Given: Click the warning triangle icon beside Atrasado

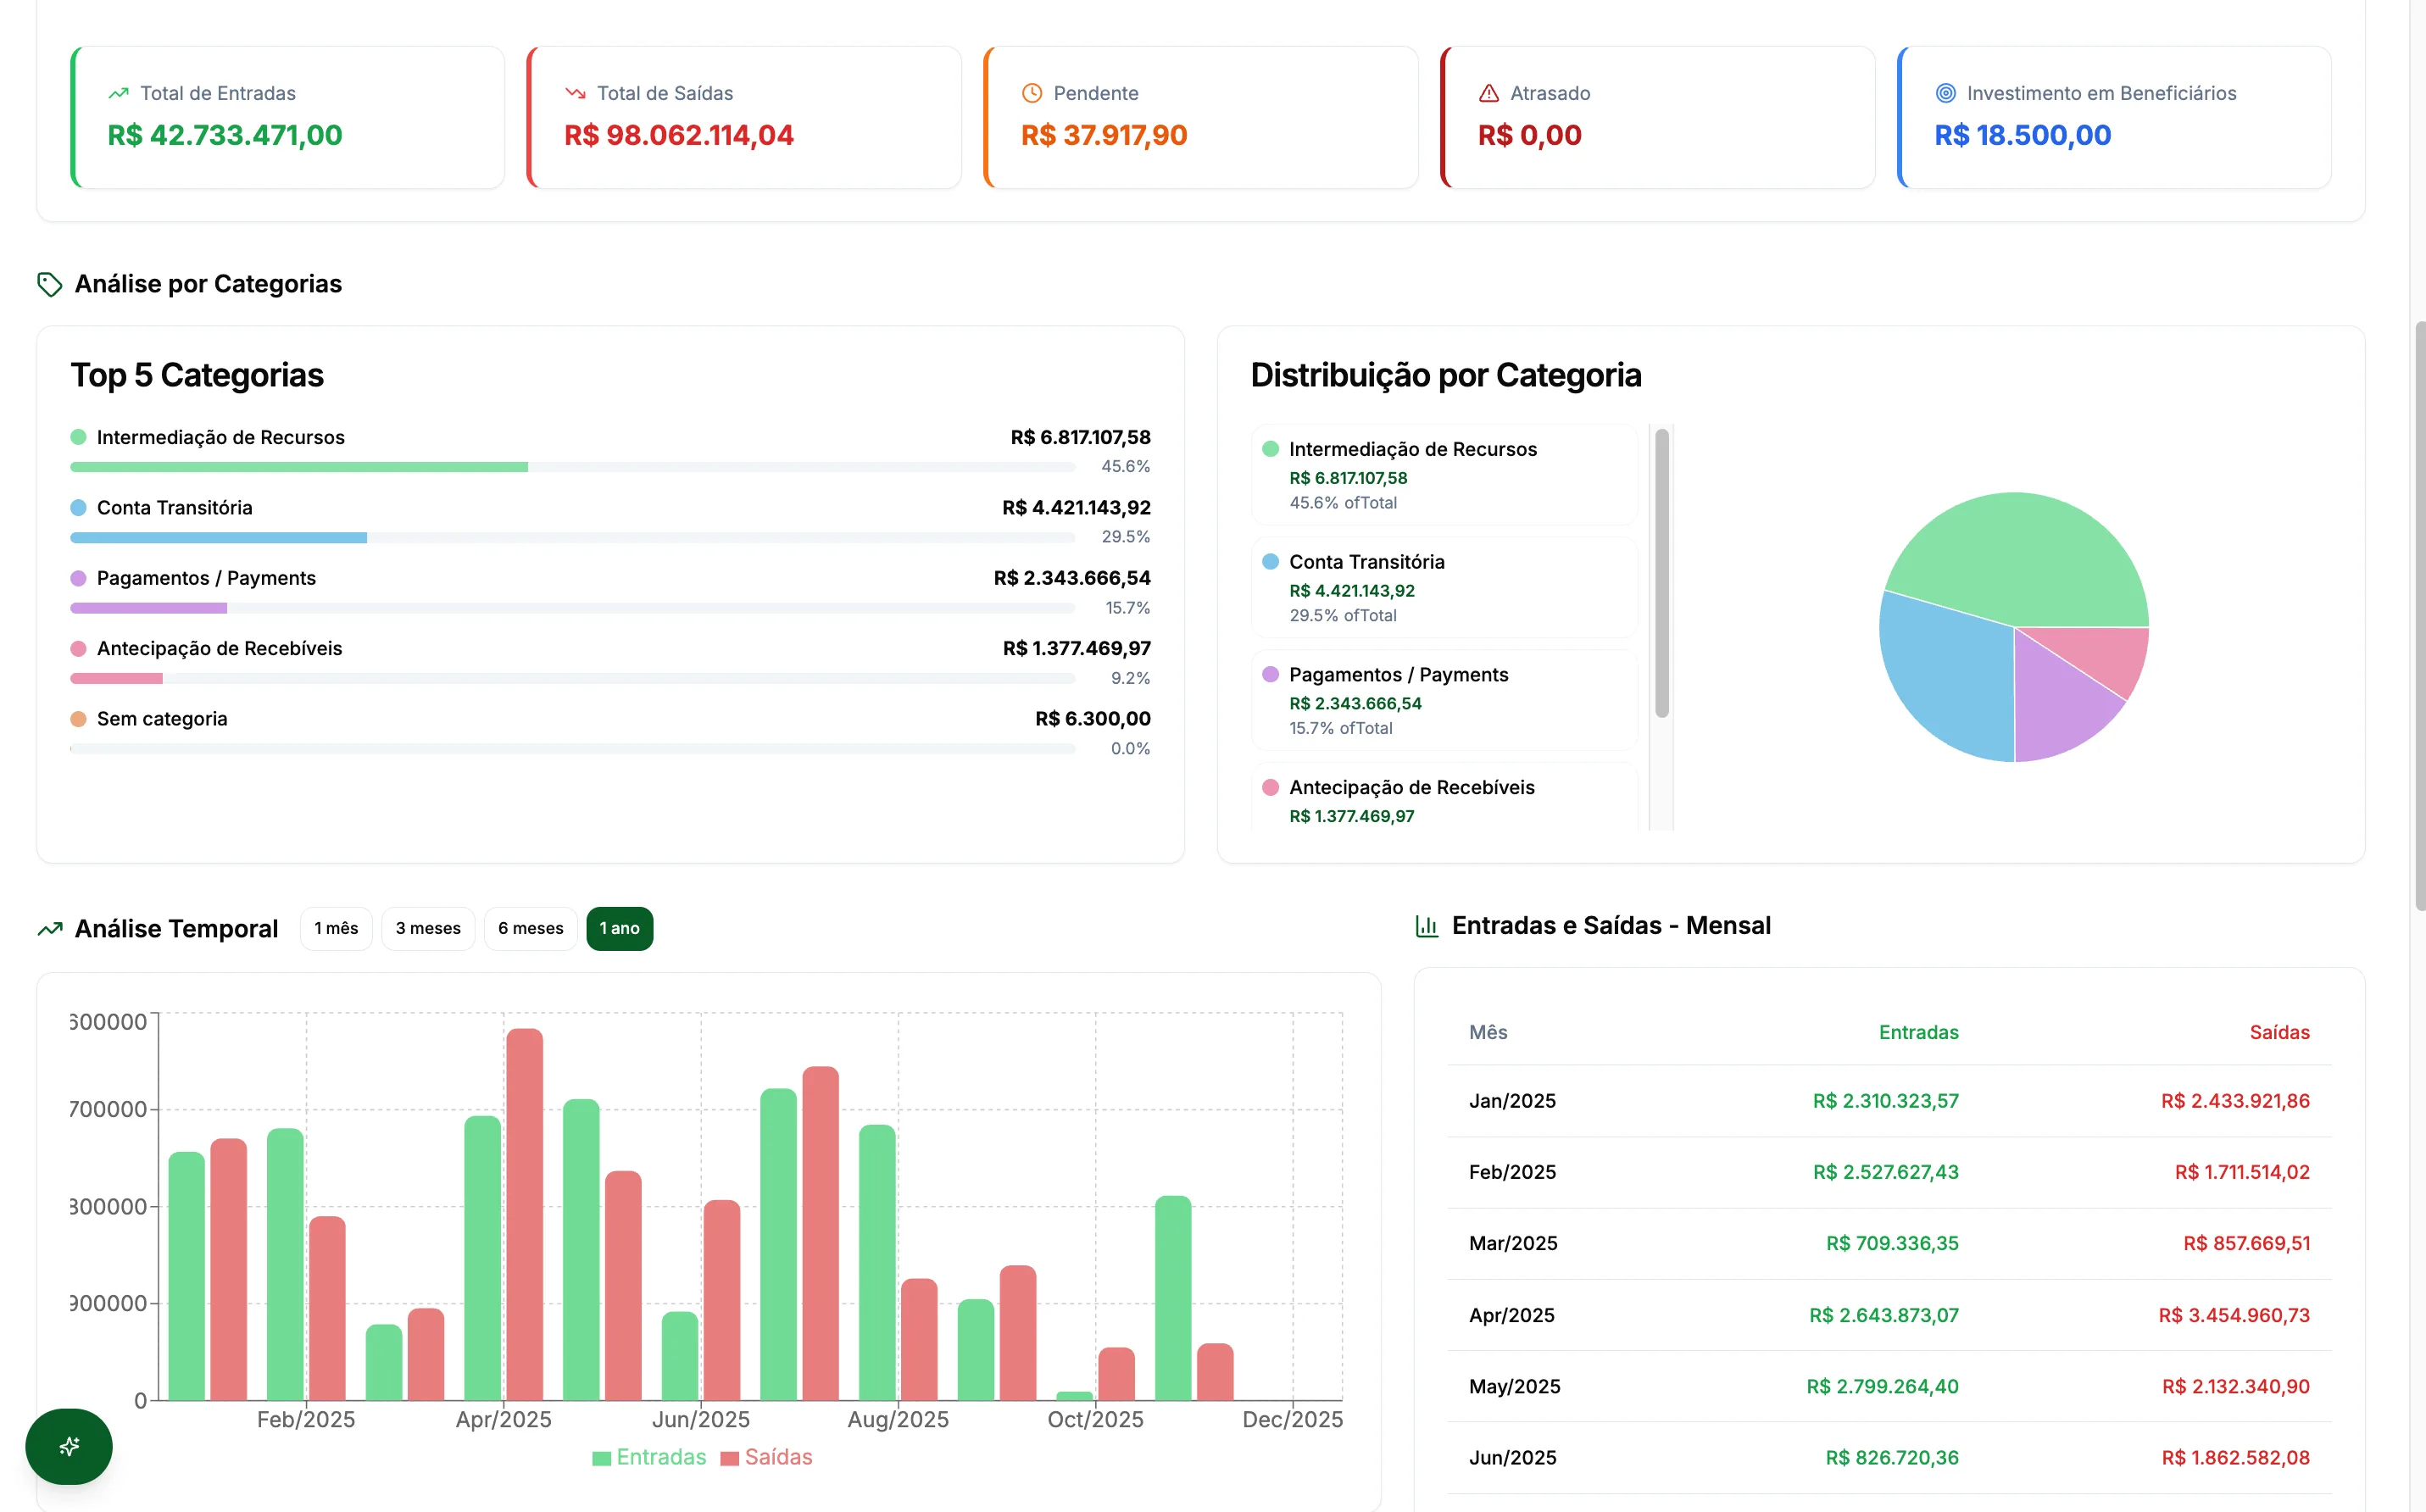Looking at the screenshot, I should click(x=1489, y=93).
